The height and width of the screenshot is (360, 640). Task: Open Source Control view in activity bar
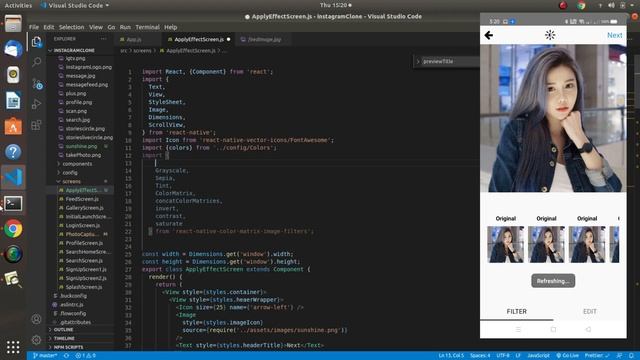(37, 84)
